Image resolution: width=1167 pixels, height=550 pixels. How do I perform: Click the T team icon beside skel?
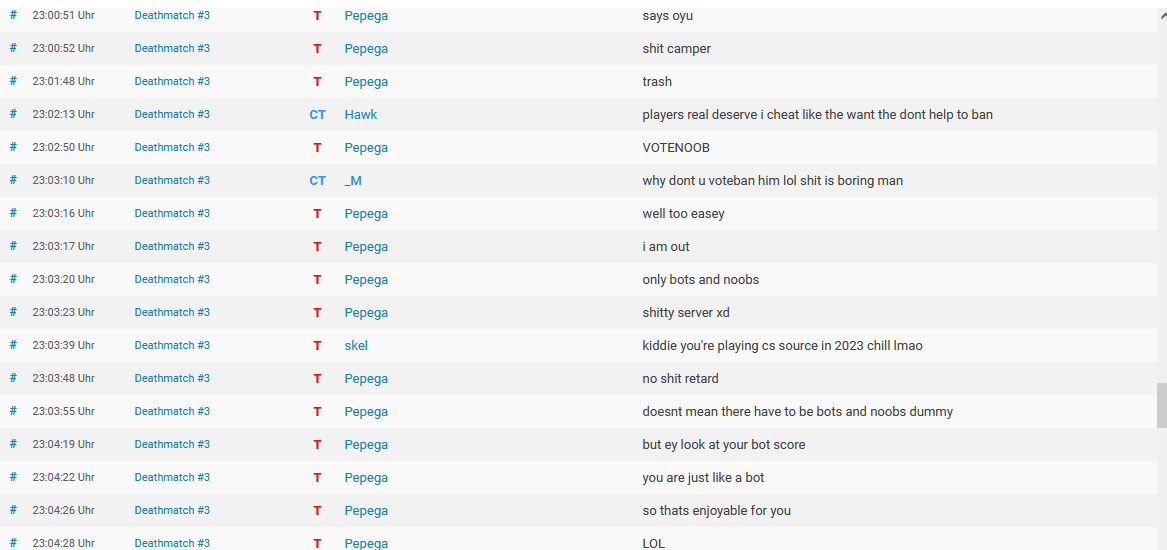(317, 346)
